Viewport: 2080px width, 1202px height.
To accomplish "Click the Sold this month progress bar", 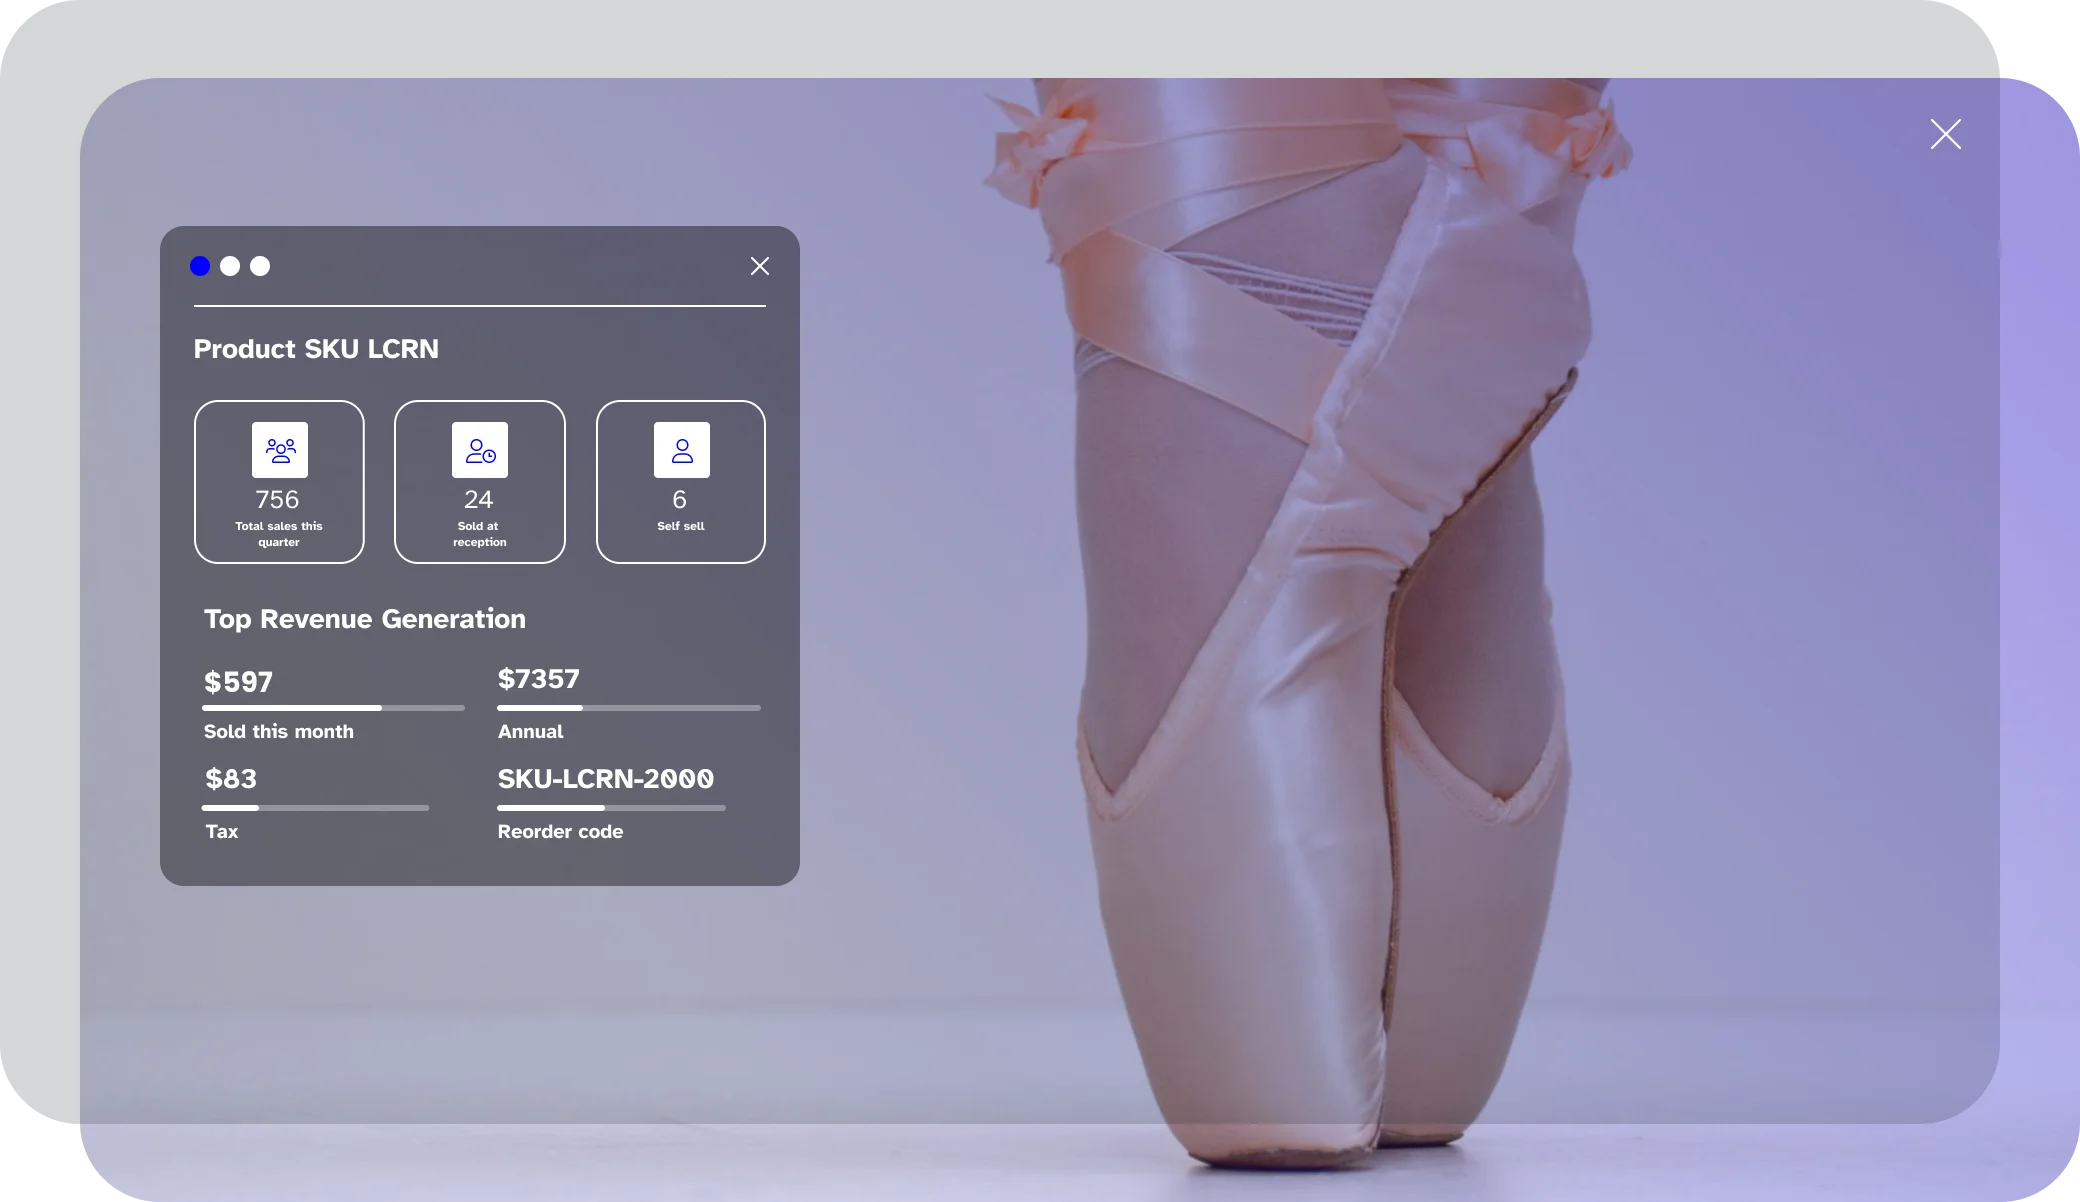I will (x=333, y=708).
